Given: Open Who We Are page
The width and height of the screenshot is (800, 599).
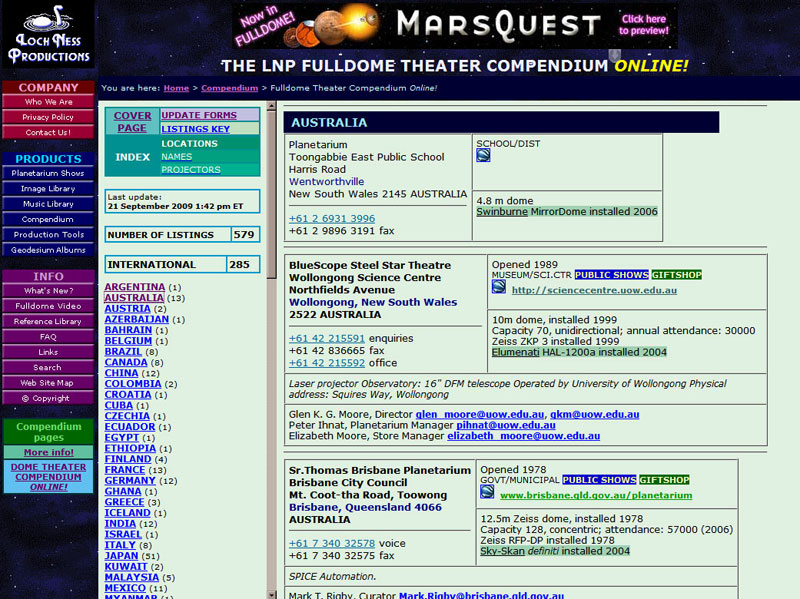Looking at the screenshot, I should point(48,102).
